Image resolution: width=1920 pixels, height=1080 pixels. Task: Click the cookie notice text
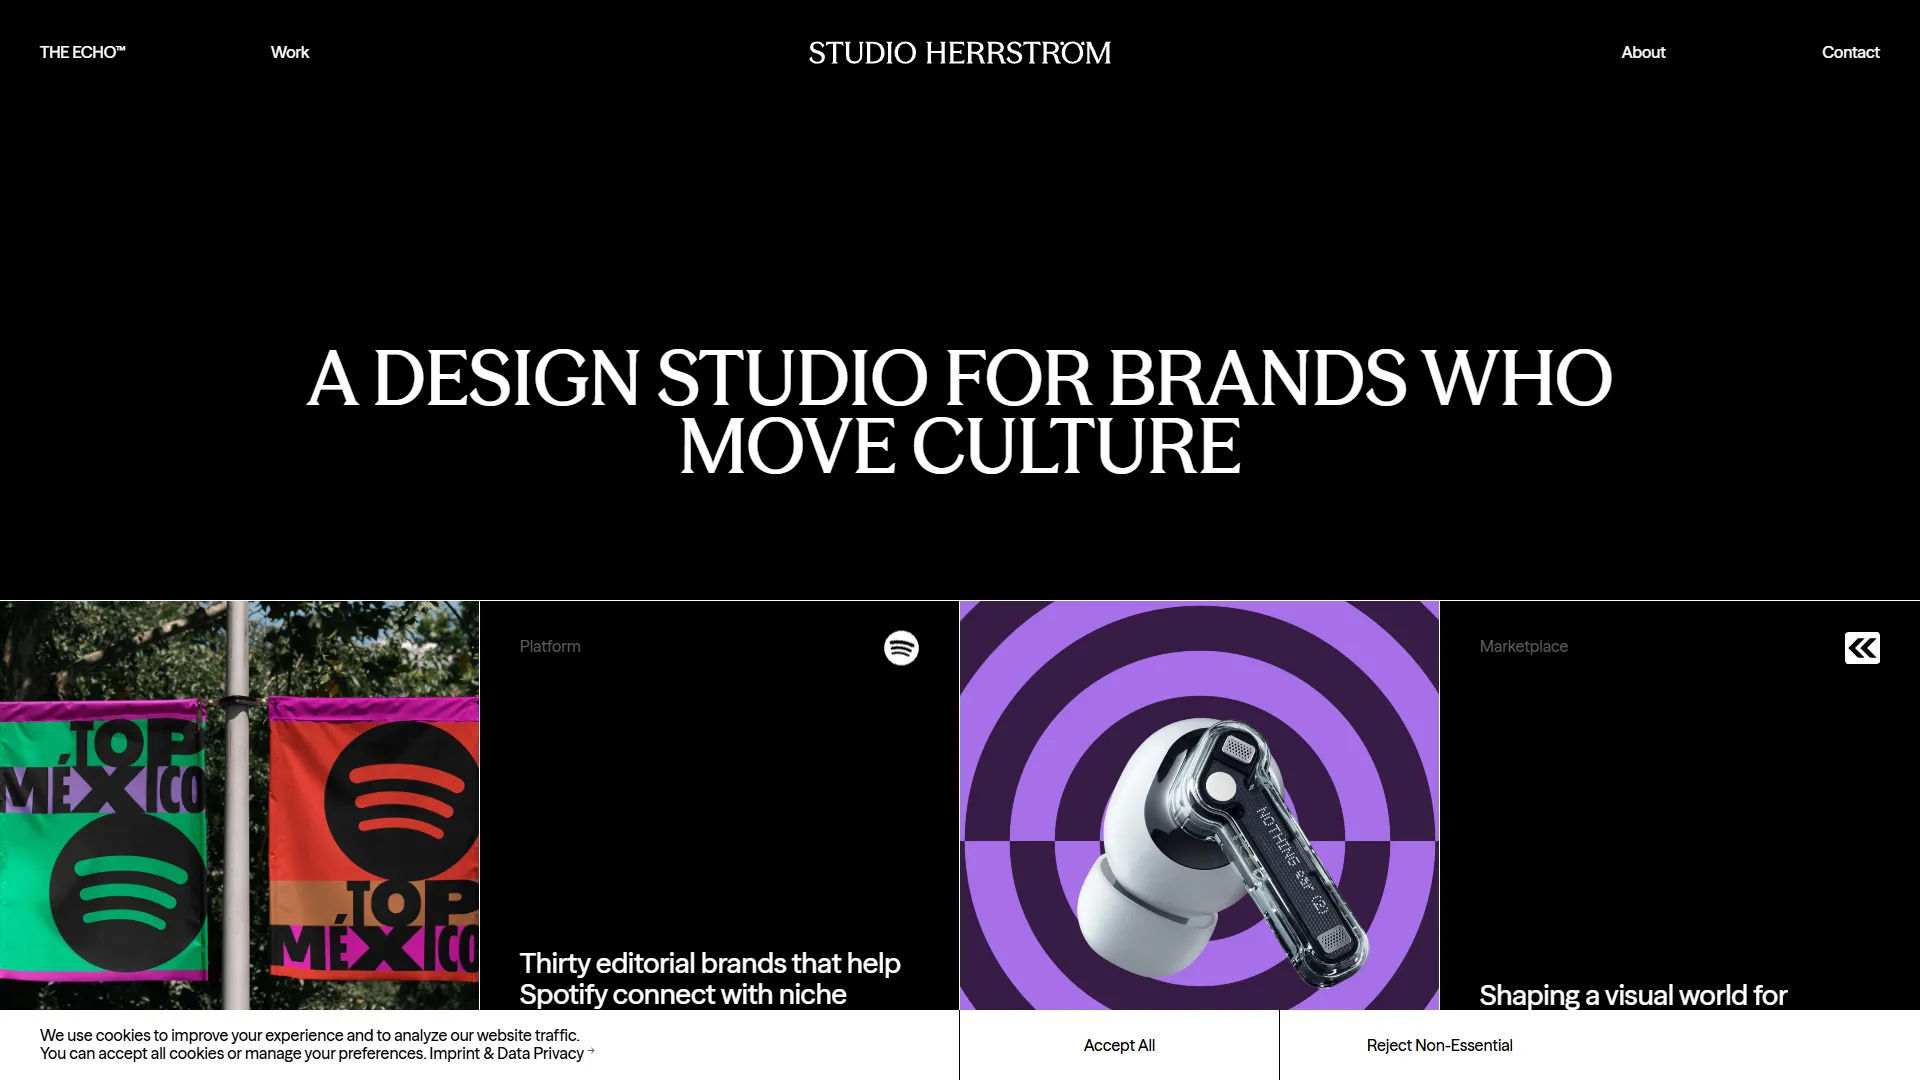[309, 1036]
